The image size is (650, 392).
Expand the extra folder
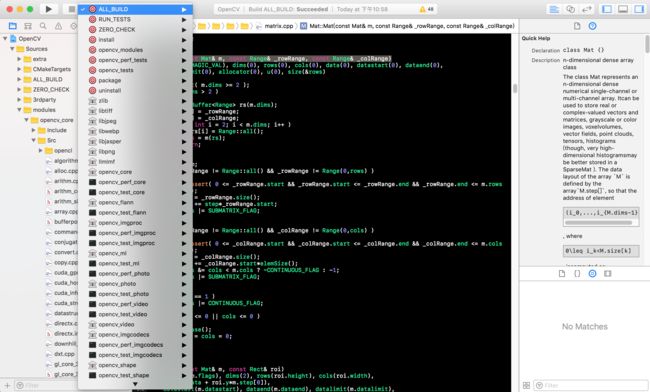click(x=19, y=59)
